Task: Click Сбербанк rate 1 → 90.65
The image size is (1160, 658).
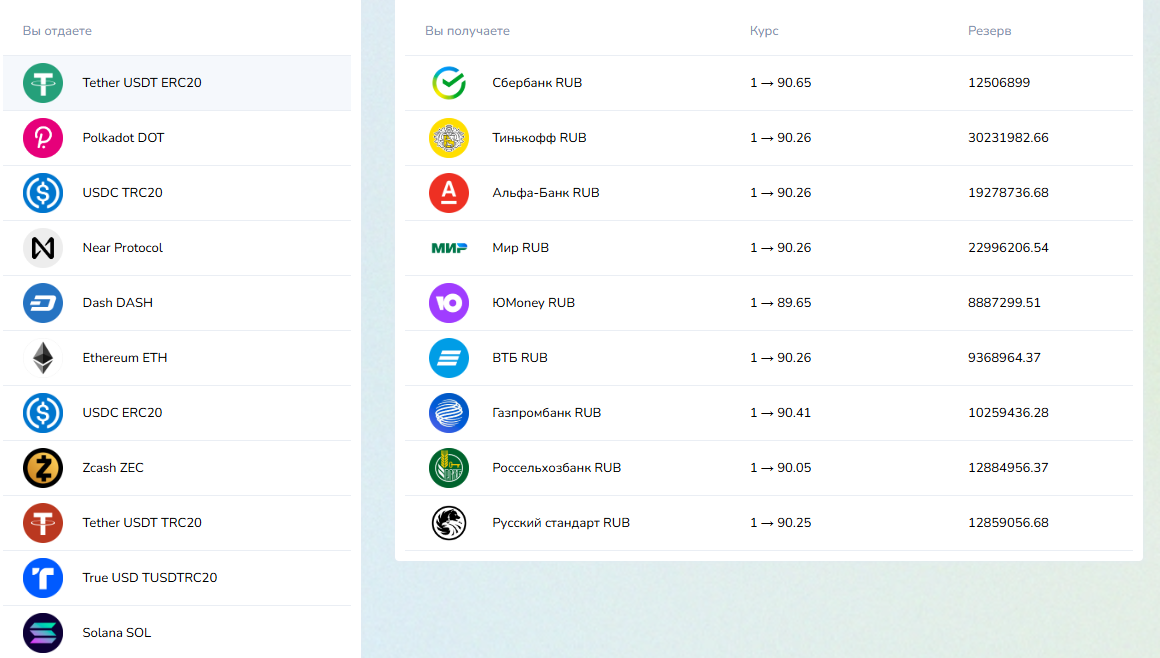Action: click(780, 83)
